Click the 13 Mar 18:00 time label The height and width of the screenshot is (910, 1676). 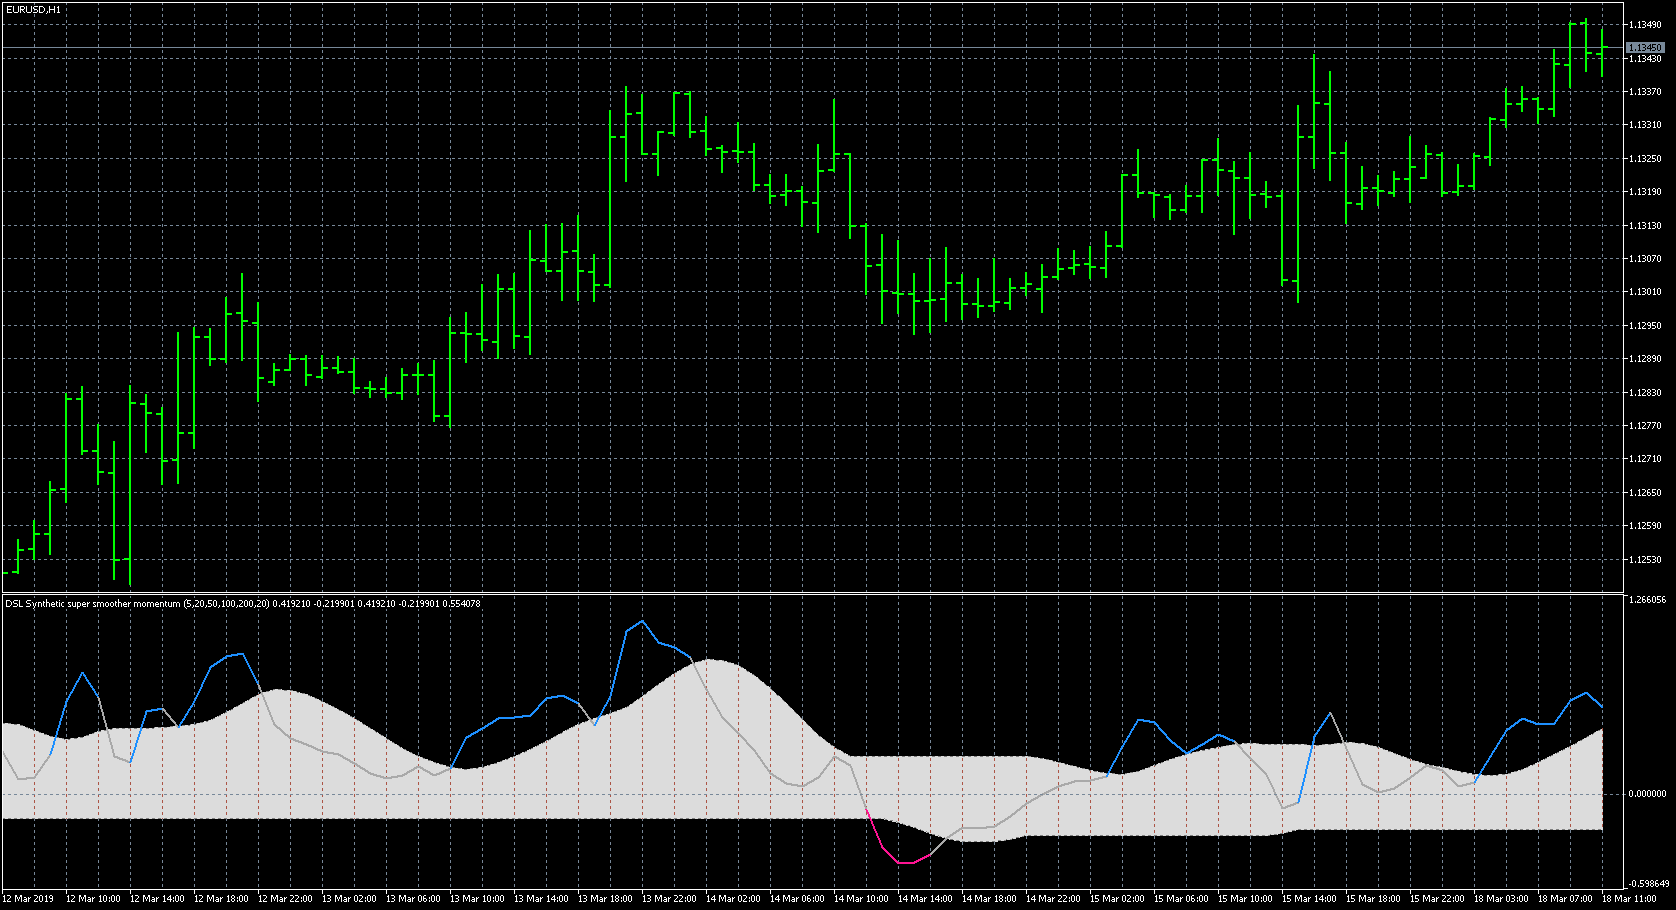point(605,899)
